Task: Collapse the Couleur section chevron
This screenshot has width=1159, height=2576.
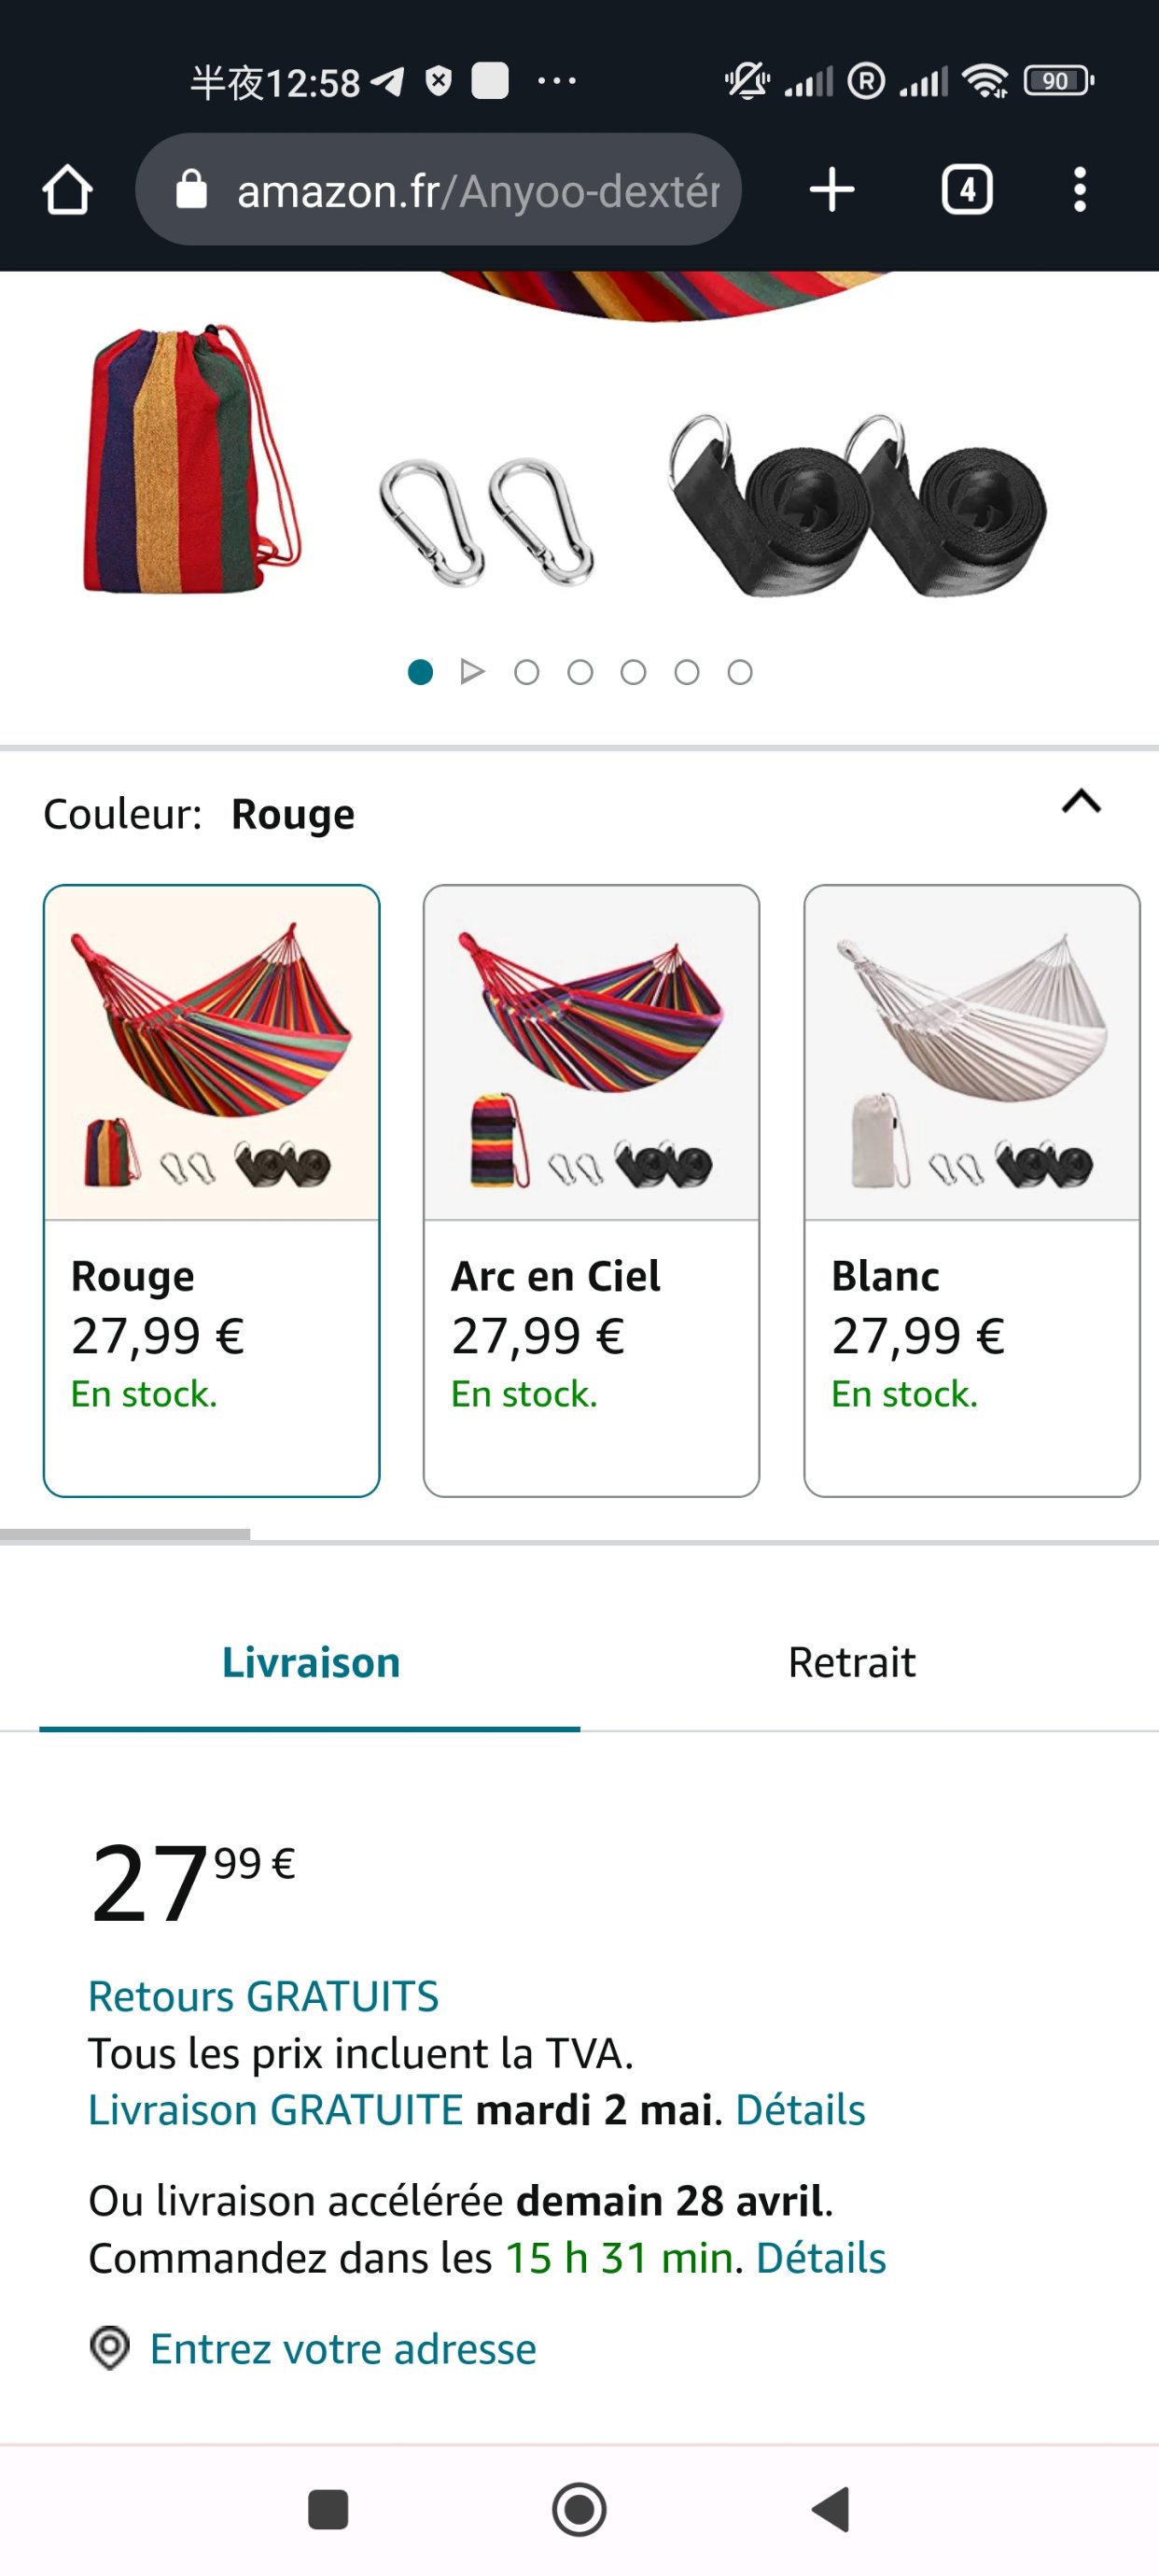Action: point(1081,802)
